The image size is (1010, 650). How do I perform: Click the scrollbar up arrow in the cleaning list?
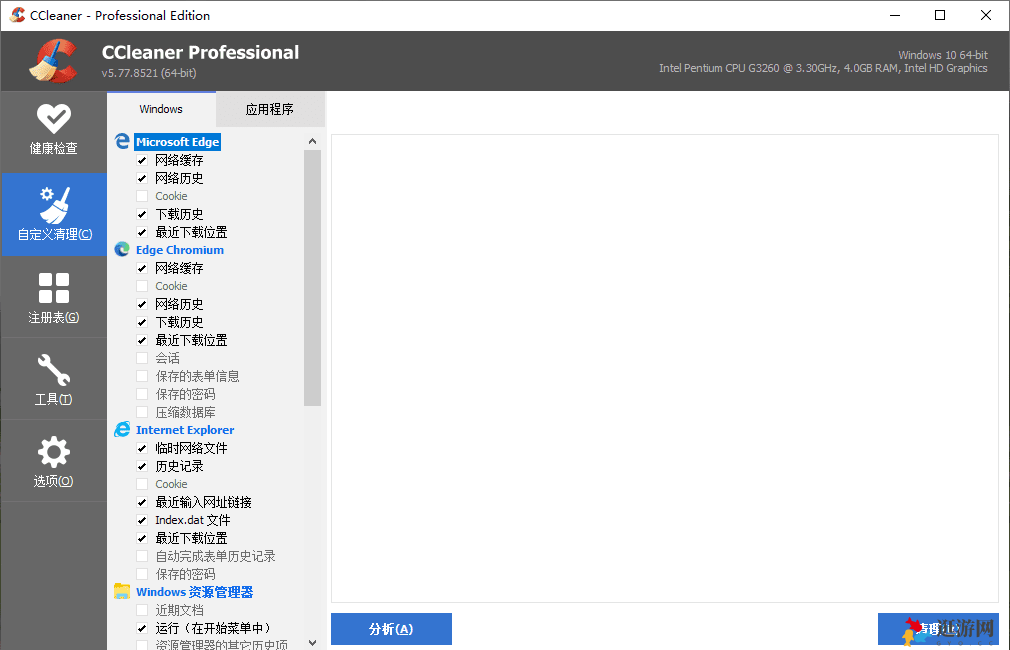click(x=312, y=142)
